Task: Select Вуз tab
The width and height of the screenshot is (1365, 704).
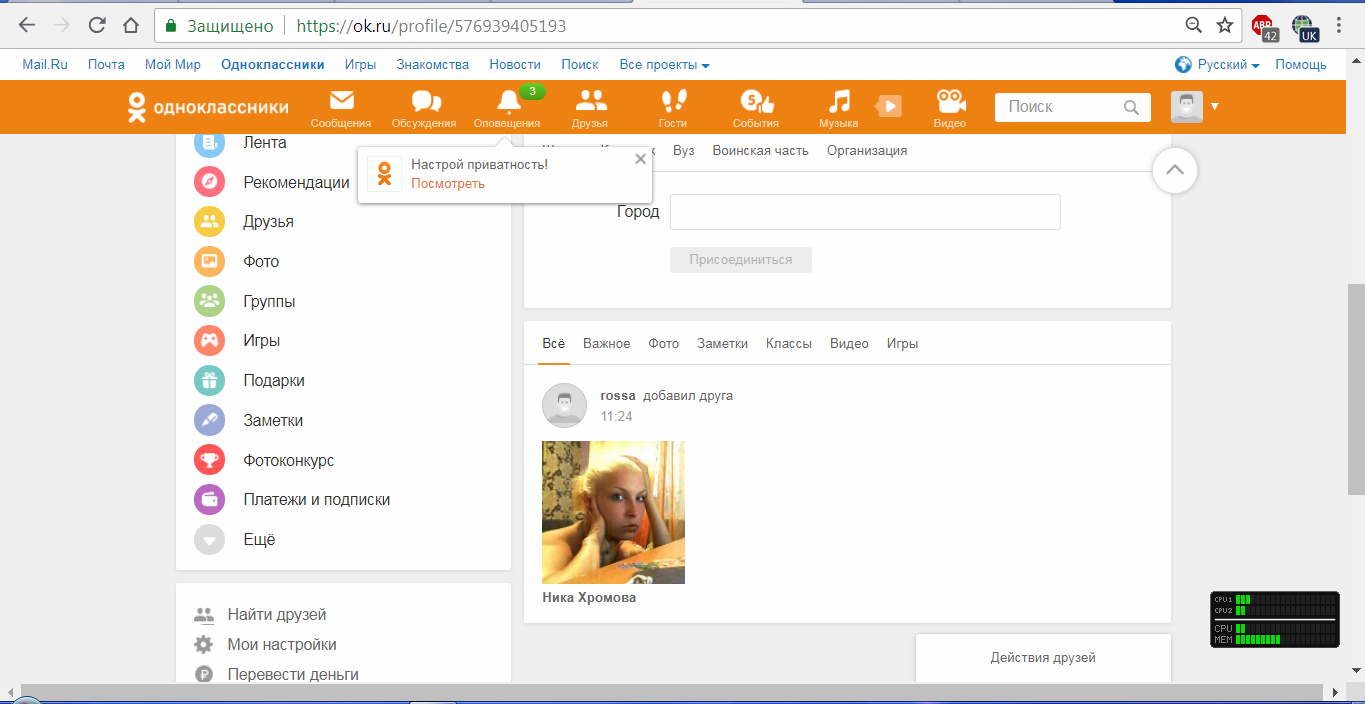Action: tap(683, 150)
